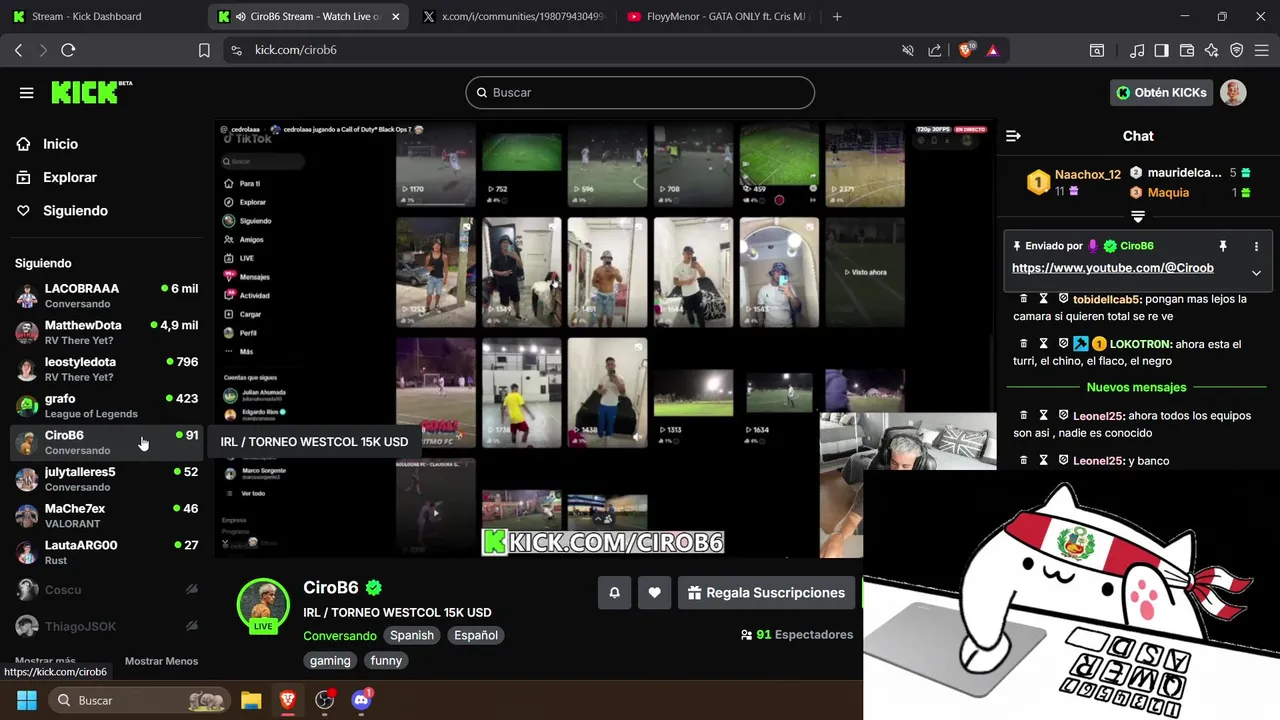Click CiroB6 live avatar

pyautogui.click(x=263, y=605)
